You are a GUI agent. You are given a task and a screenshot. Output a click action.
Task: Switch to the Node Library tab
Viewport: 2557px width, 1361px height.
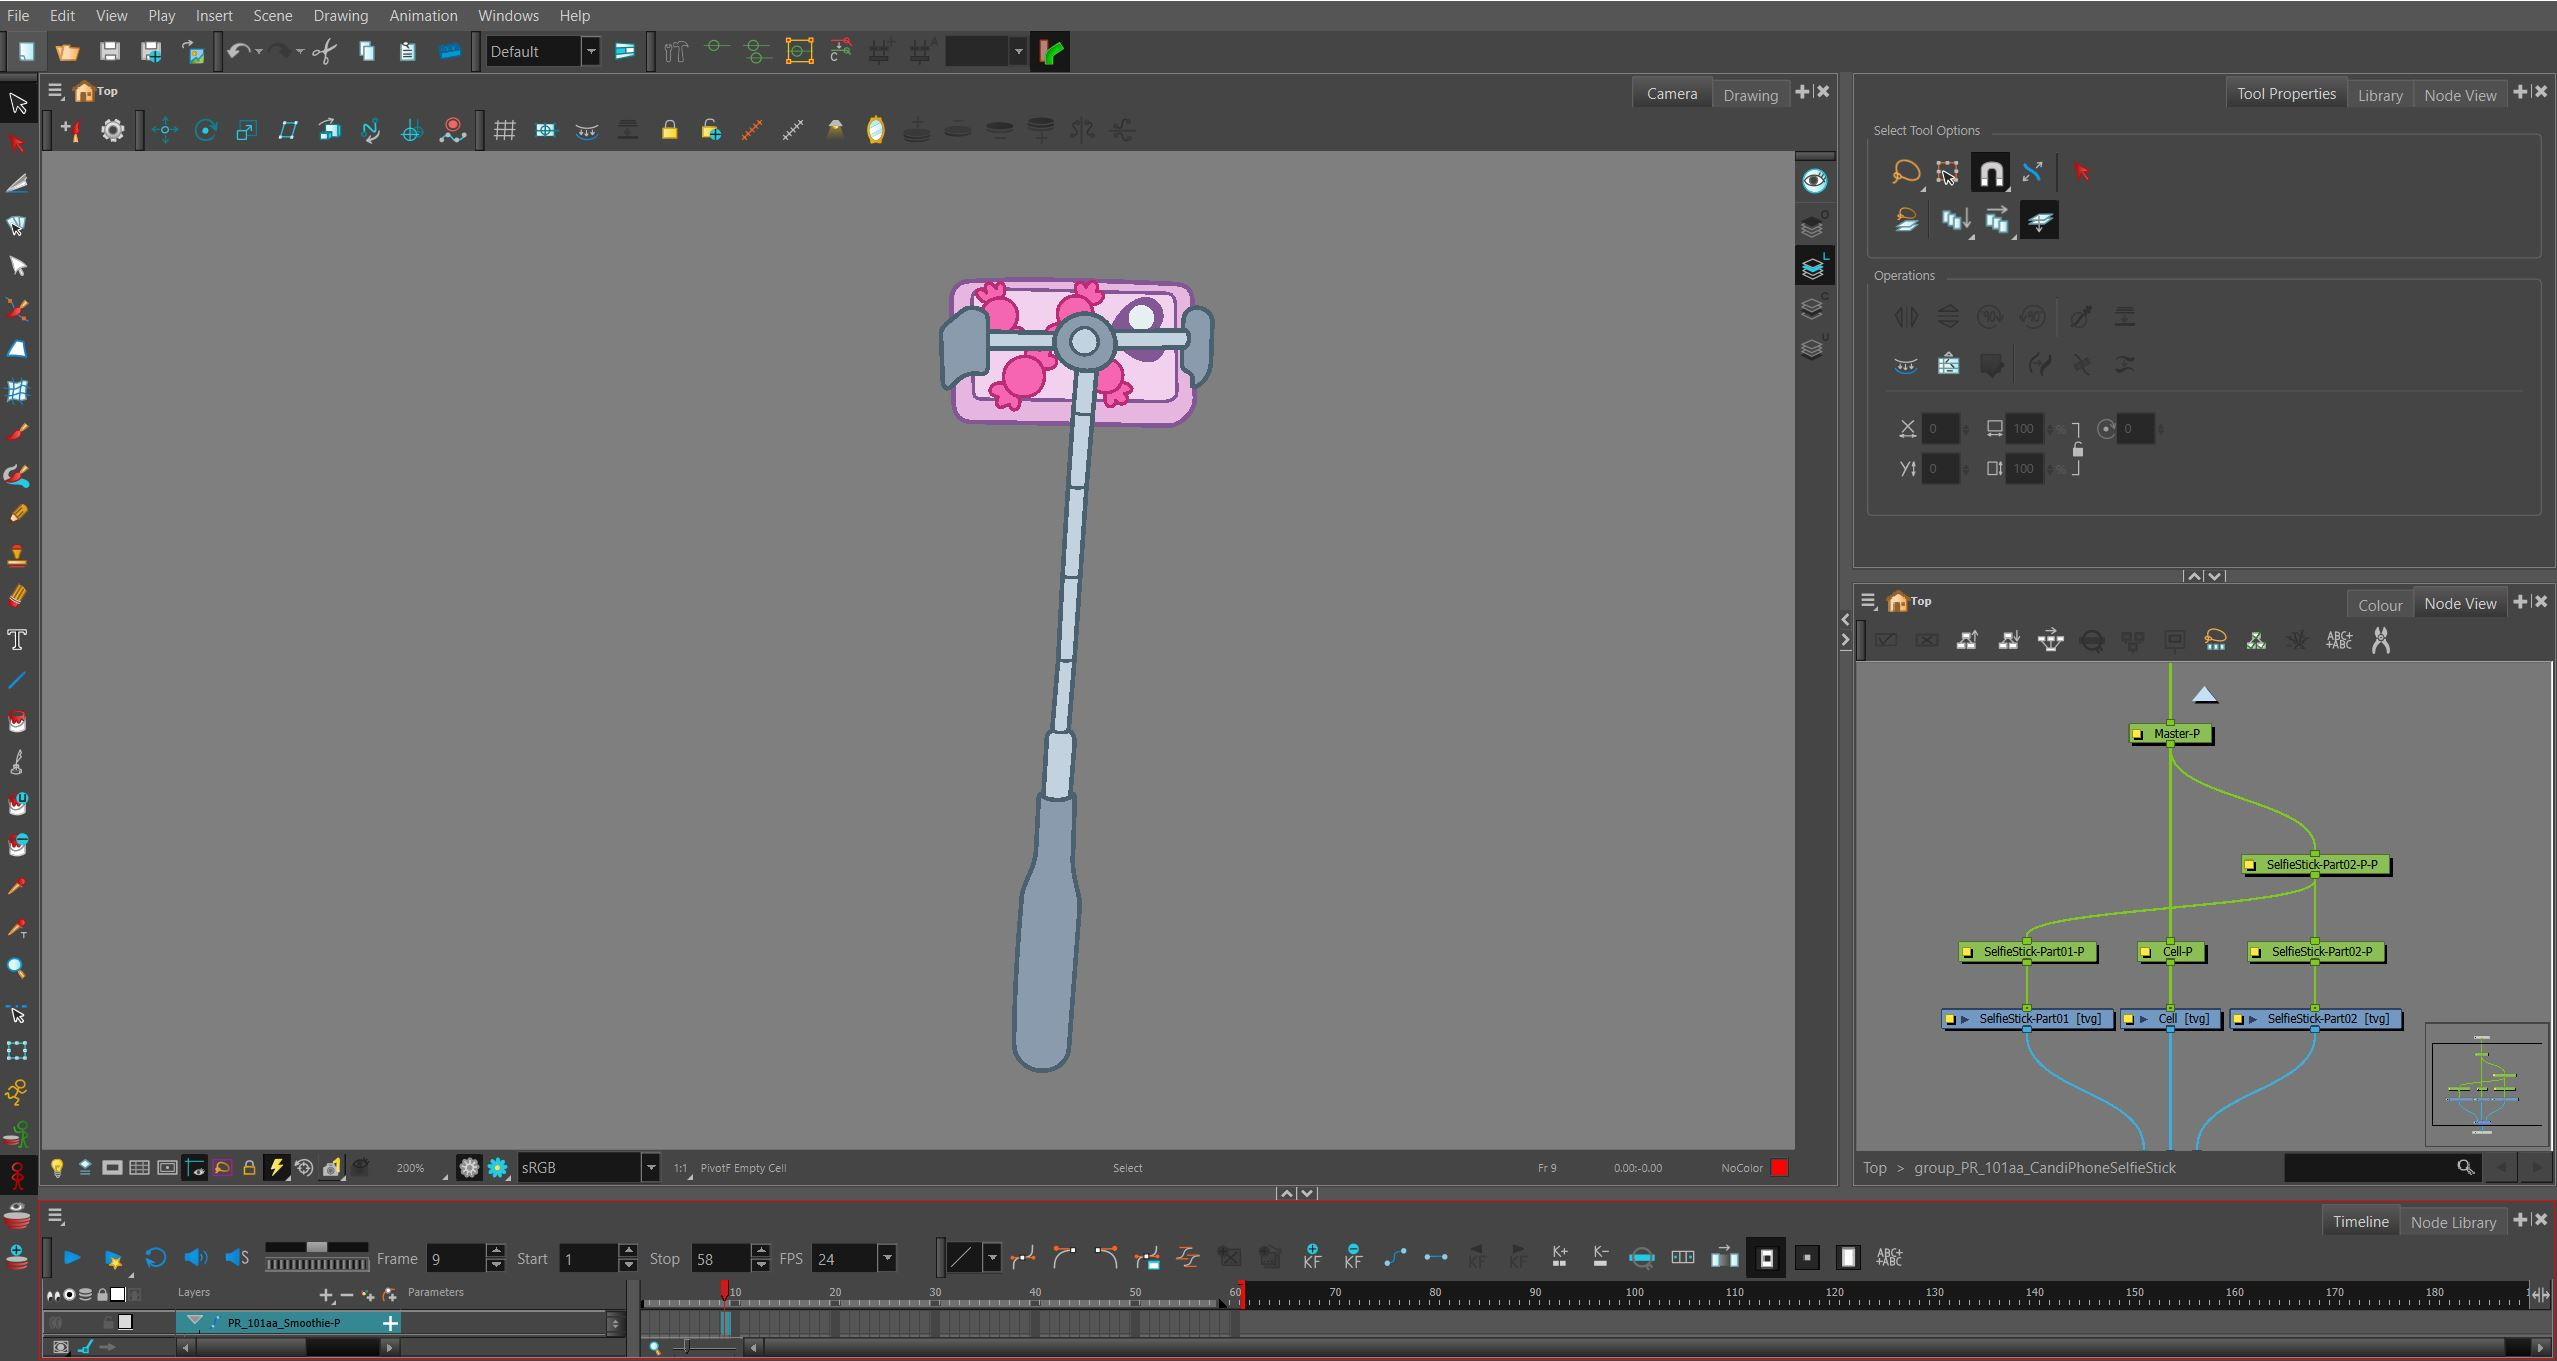pos(2453,1222)
